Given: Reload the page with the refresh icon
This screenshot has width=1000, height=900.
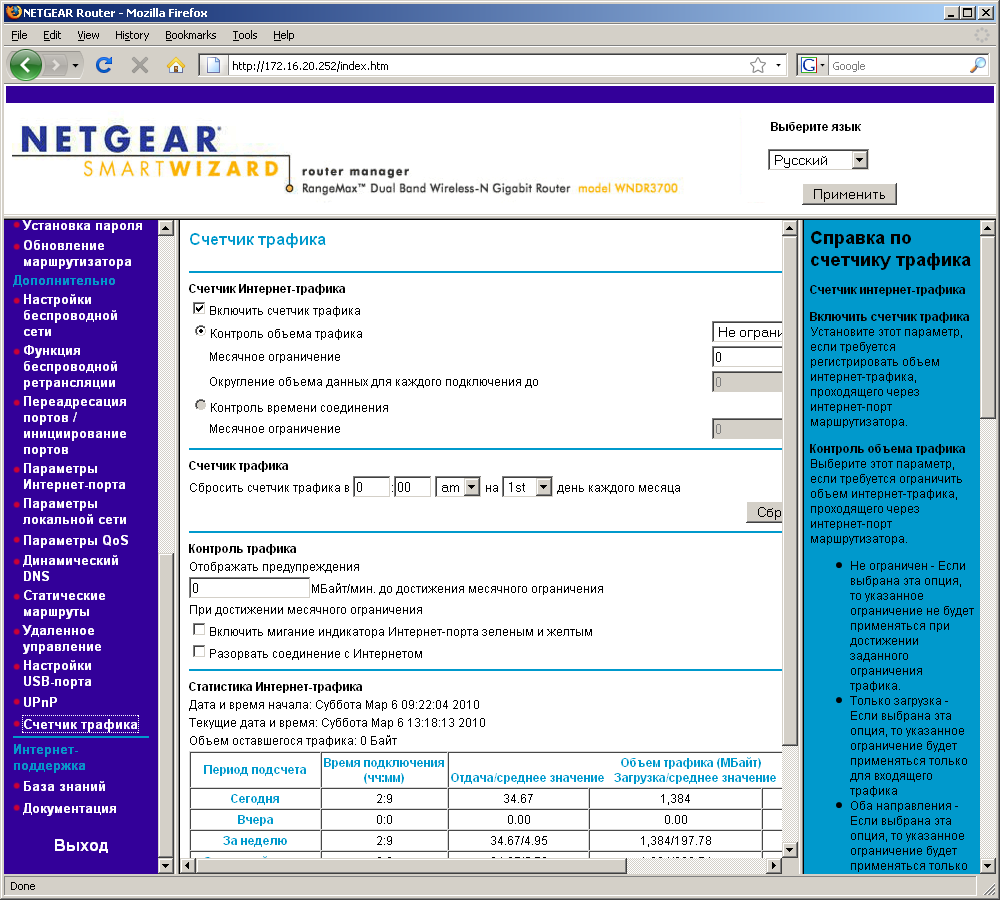Looking at the screenshot, I should click(x=104, y=65).
